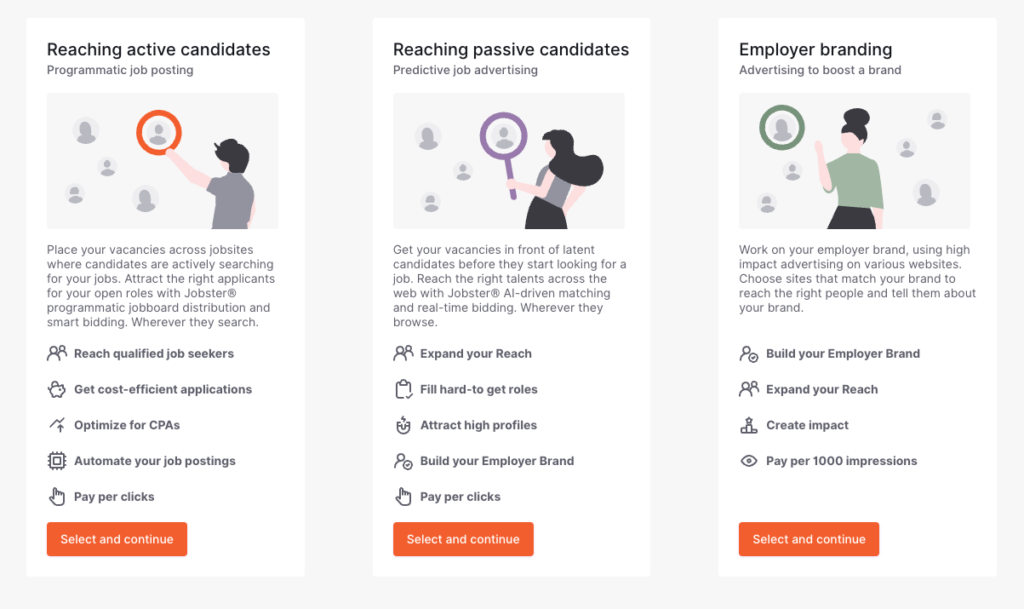Click the magnet icon next to Attract high profiles

tap(403, 425)
